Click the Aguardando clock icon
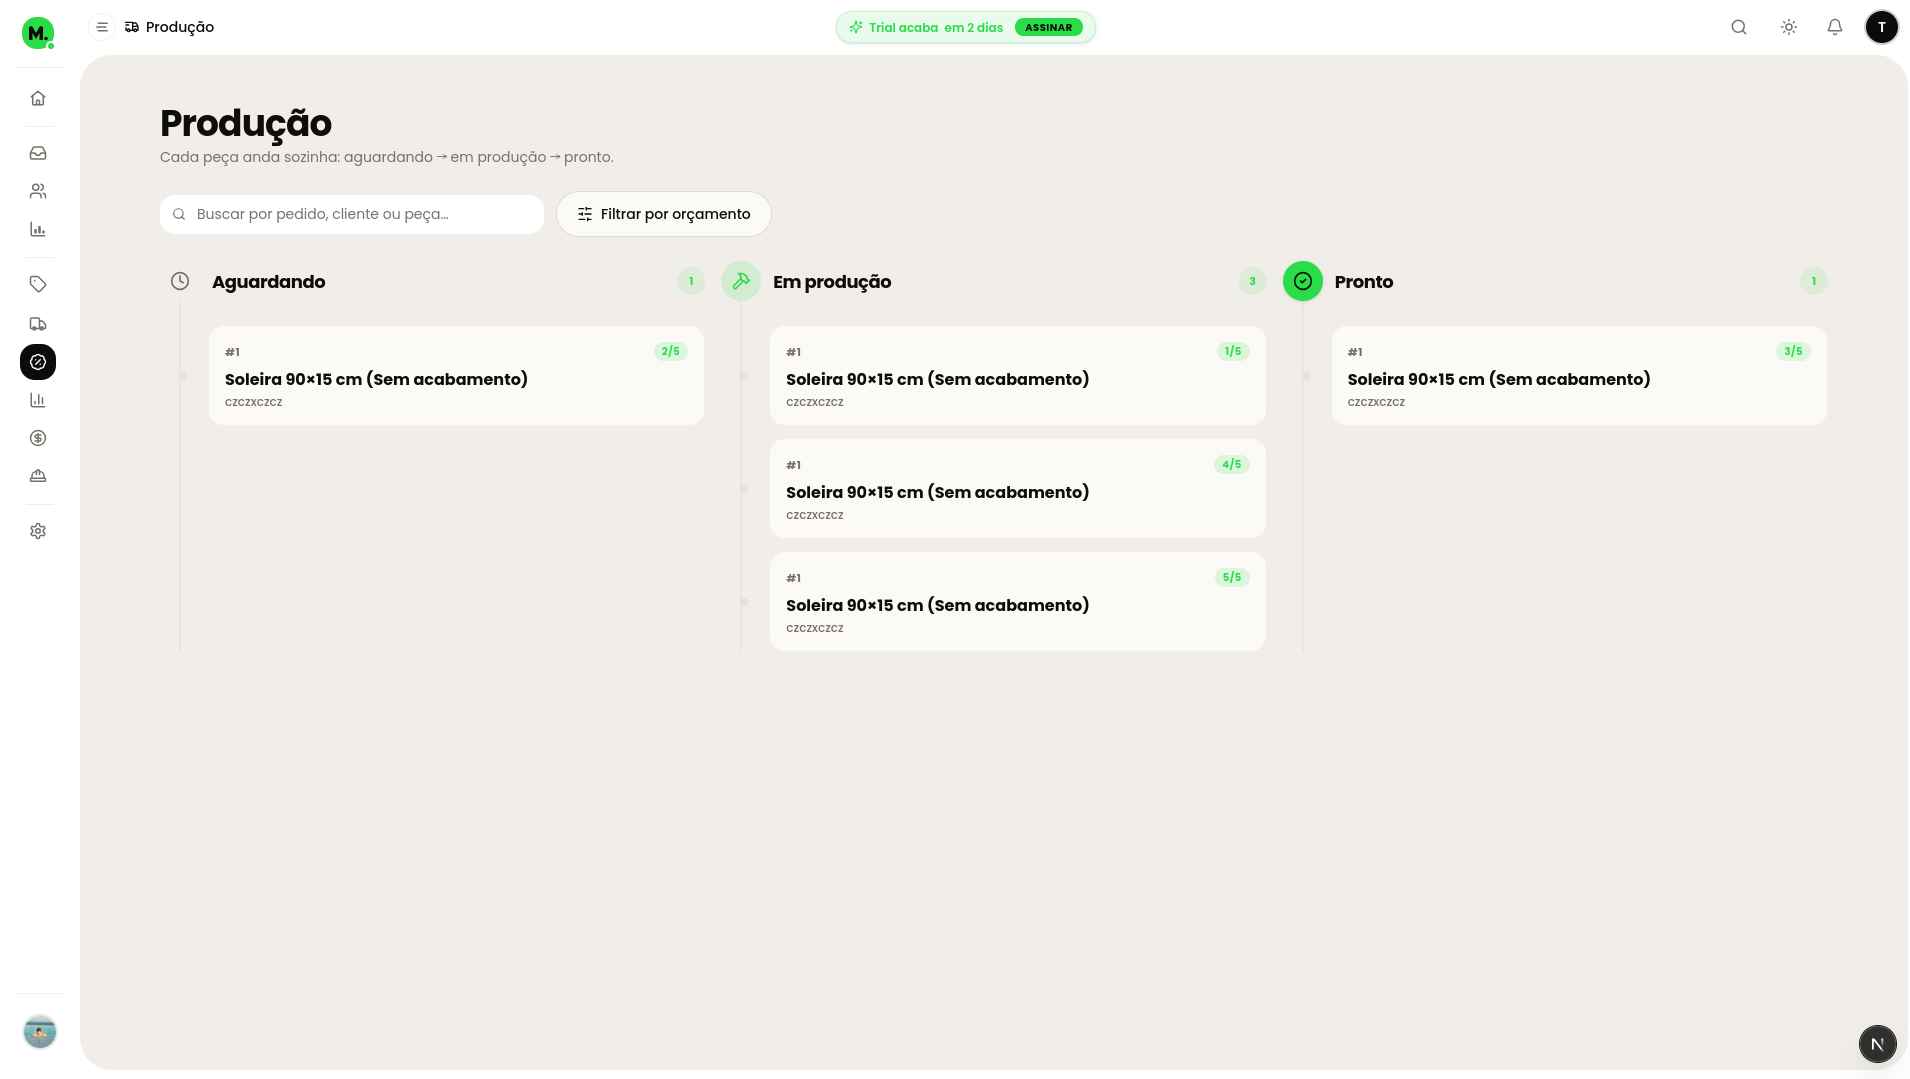Screen dimensions: 1910x1079 (180, 281)
